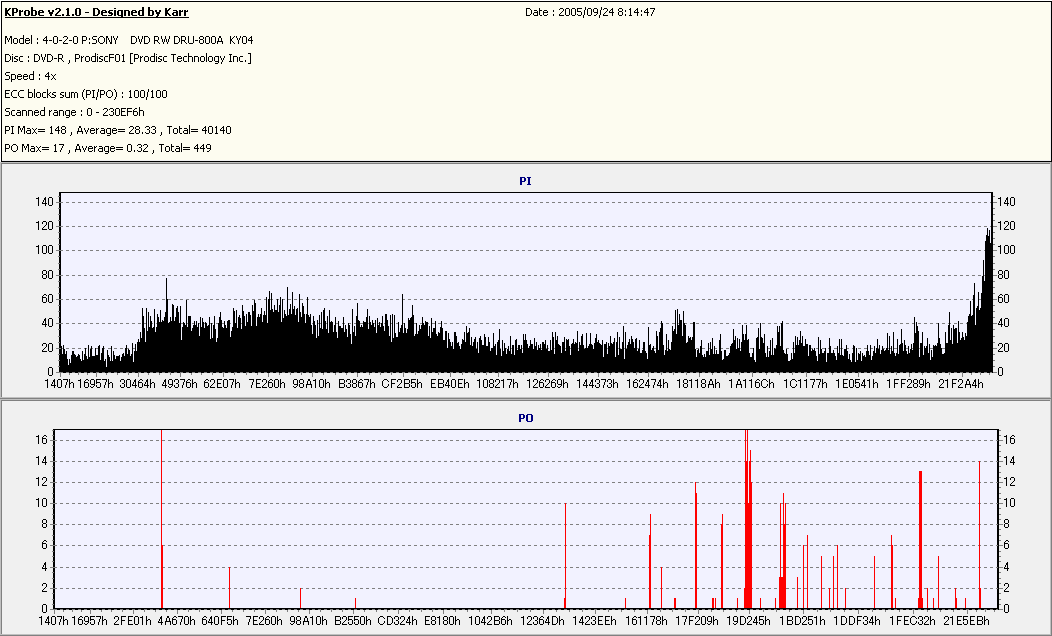Click the PI Max= 148 statistics line
This screenshot has width=1052, height=636.
click(118, 130)
